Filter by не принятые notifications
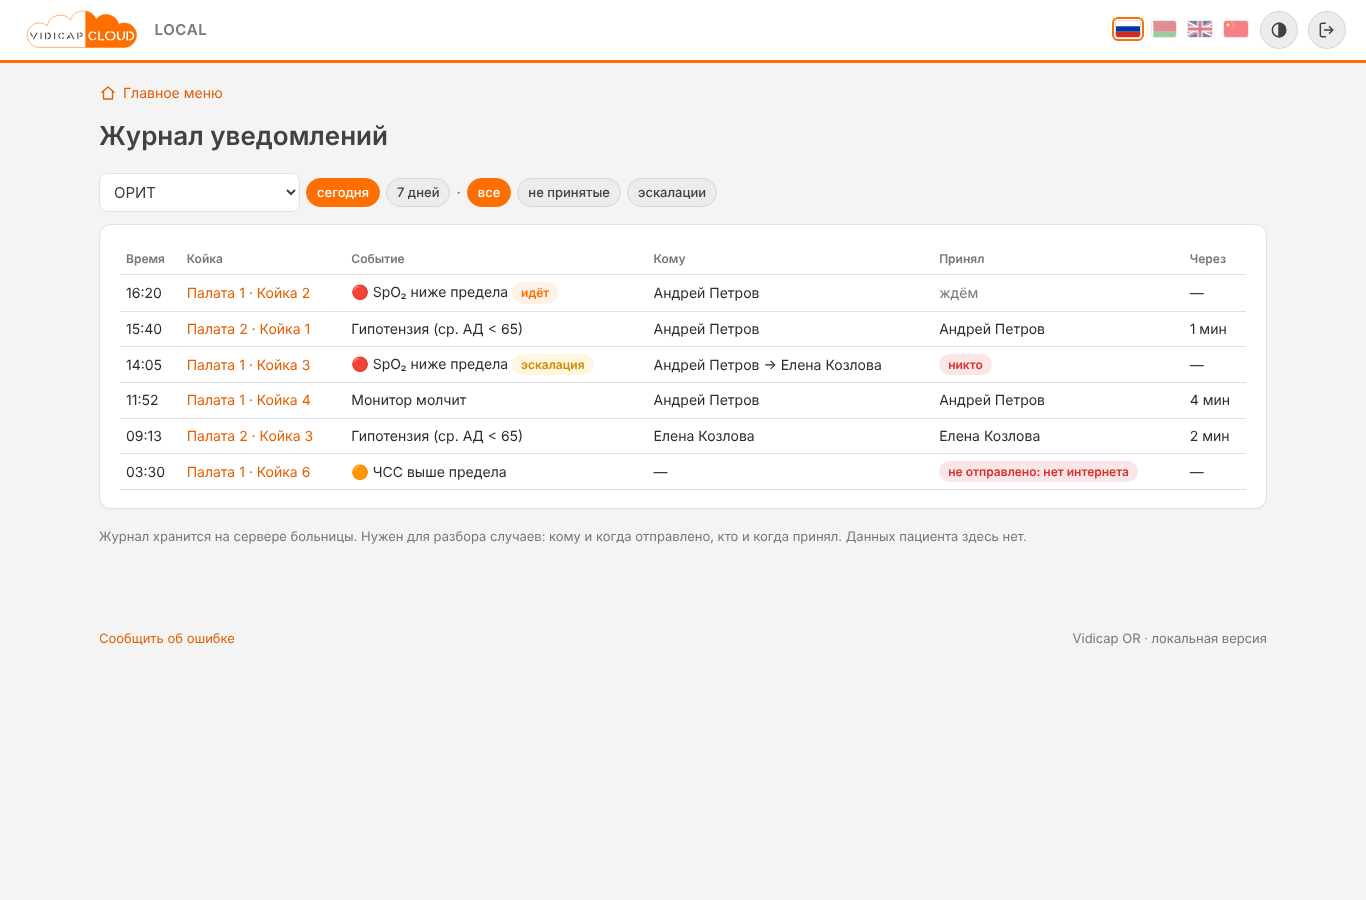1366x900 pixels. tap(569, 193)
